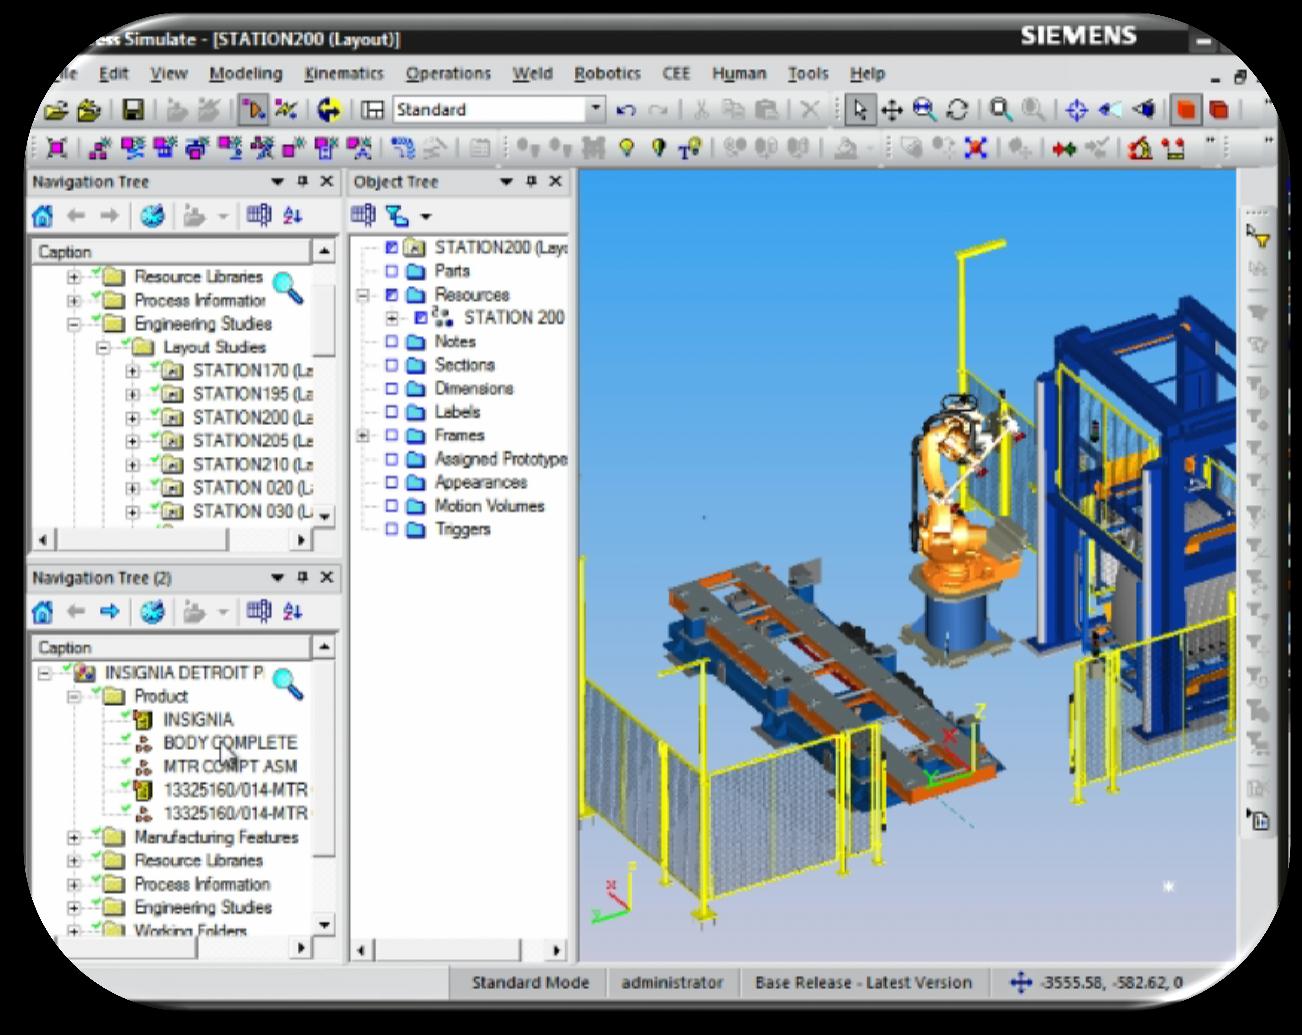
Task: Click the magnifier search icon beside Resource Libraries
Action: point(288,287)
